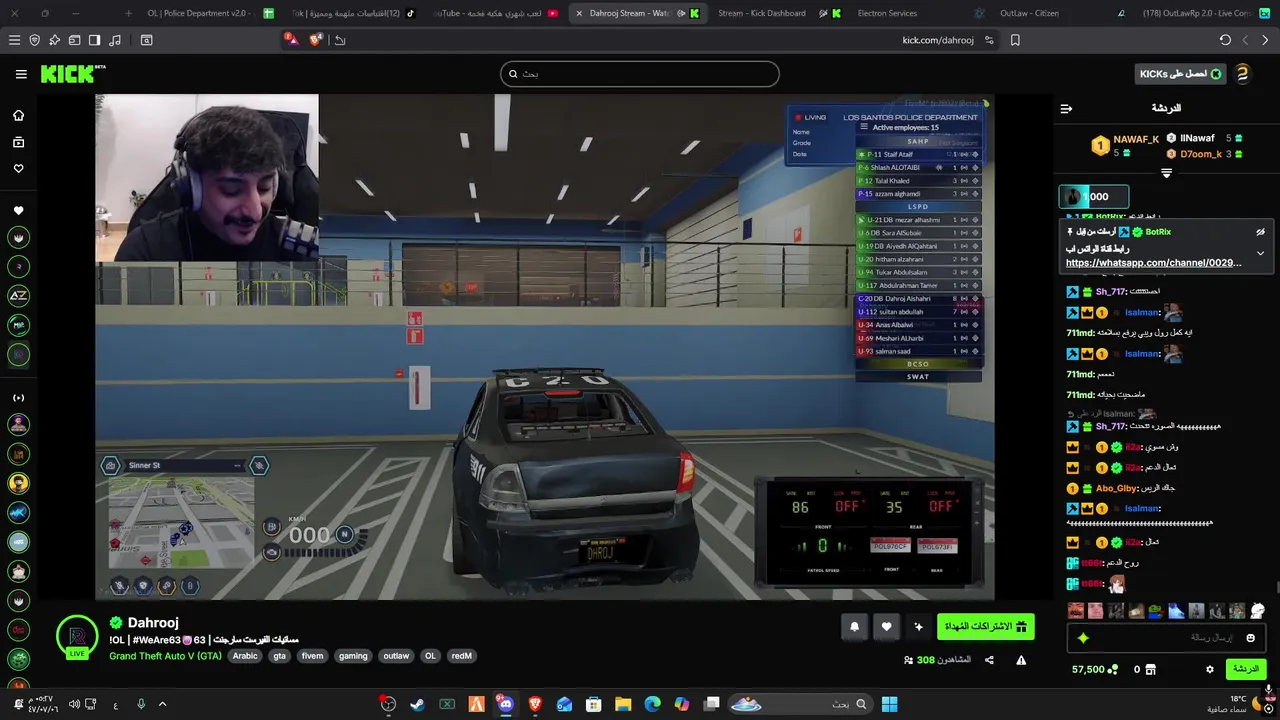Open the Browse icon in the left sidebar
Screen dimensions: 1280x720
pyautogui.click(x=18, y=143)
